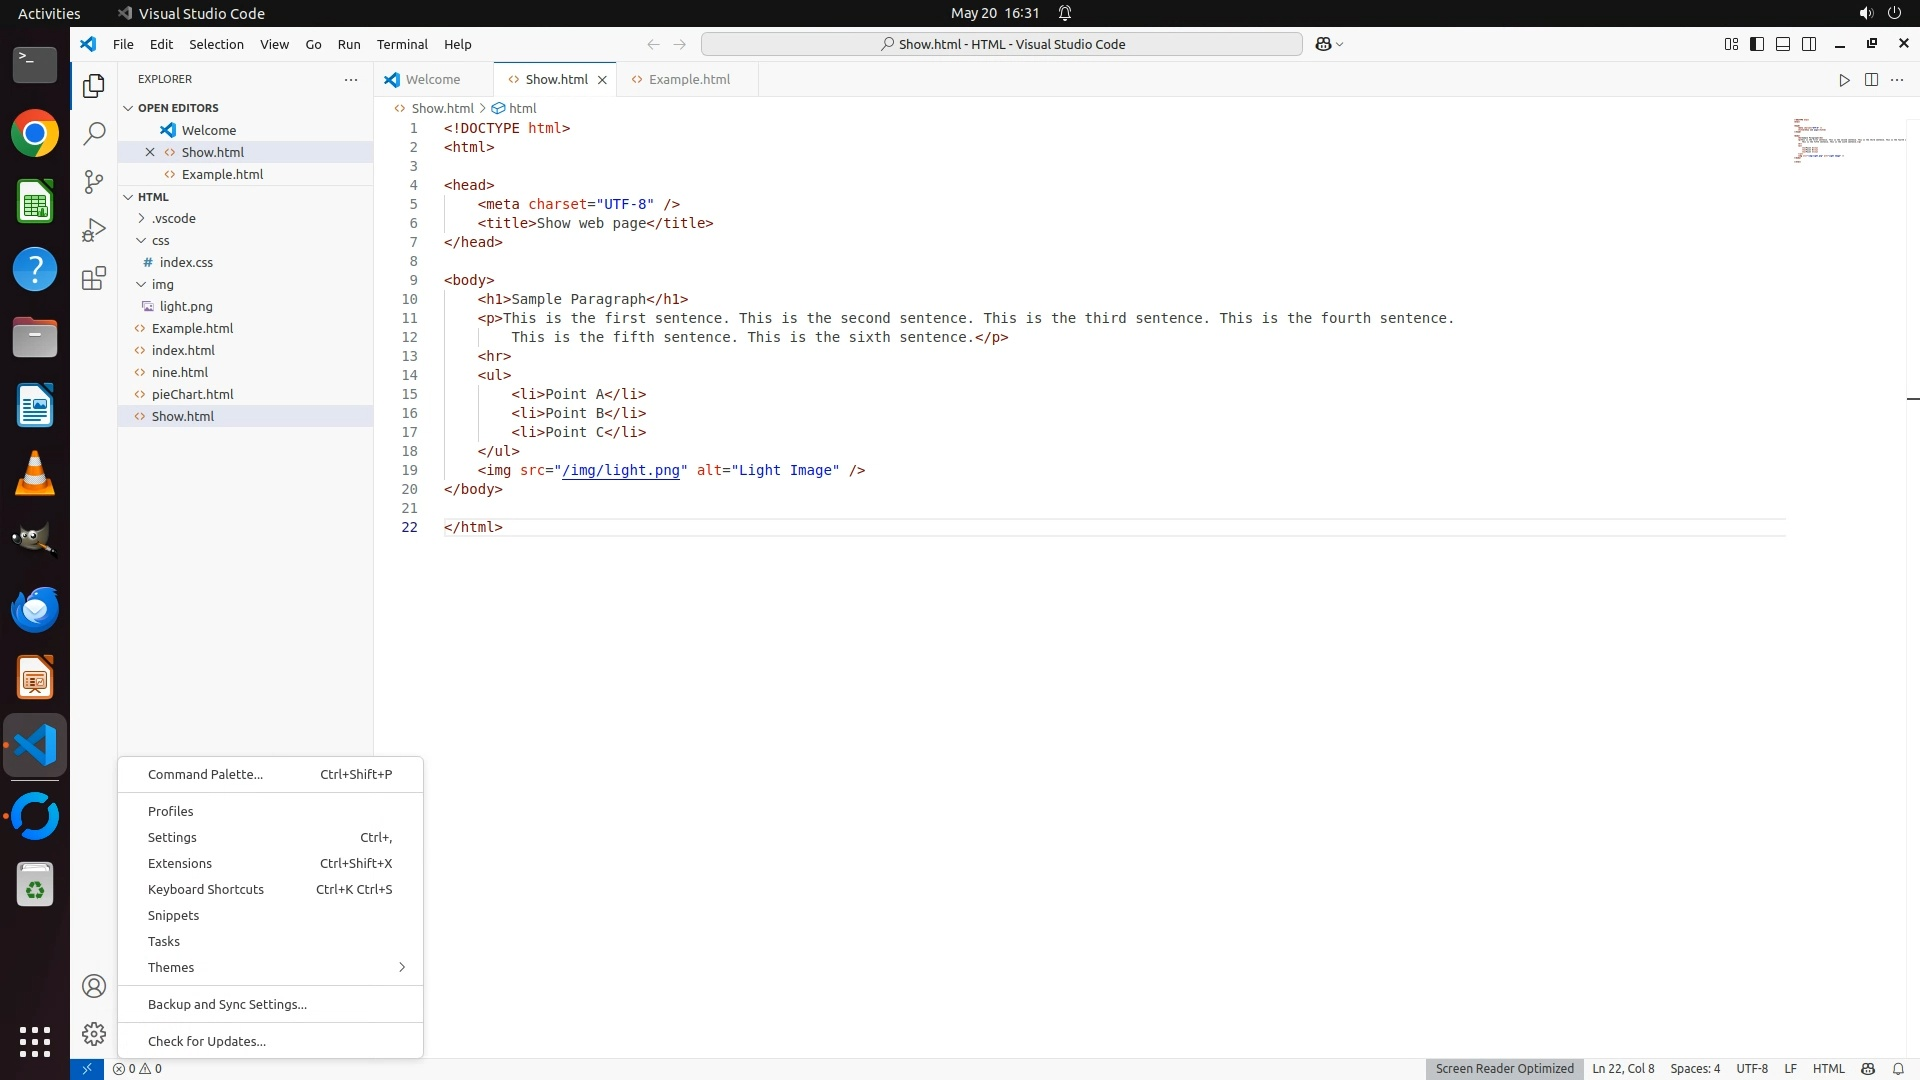Open the Copilot icon in status bar
1920x1080 pixels.
(1867, 1068)
